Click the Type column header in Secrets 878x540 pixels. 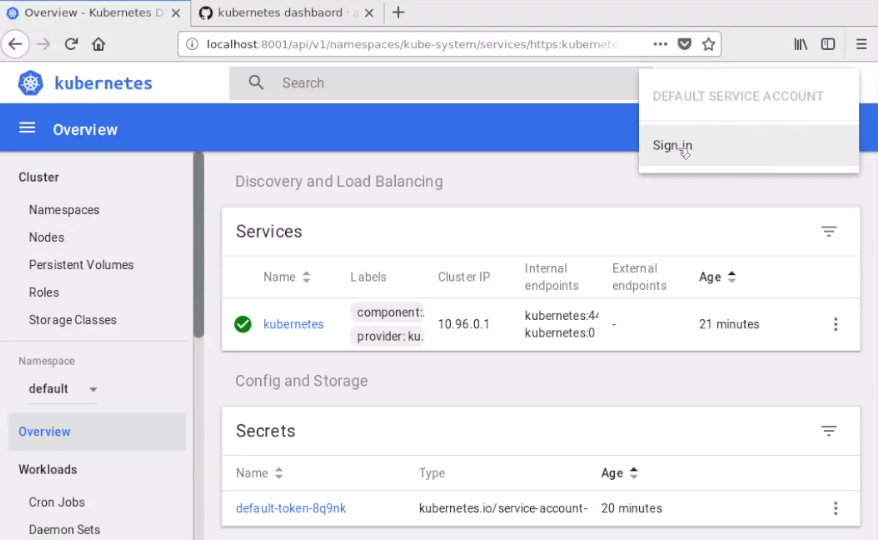click(432, 473)
